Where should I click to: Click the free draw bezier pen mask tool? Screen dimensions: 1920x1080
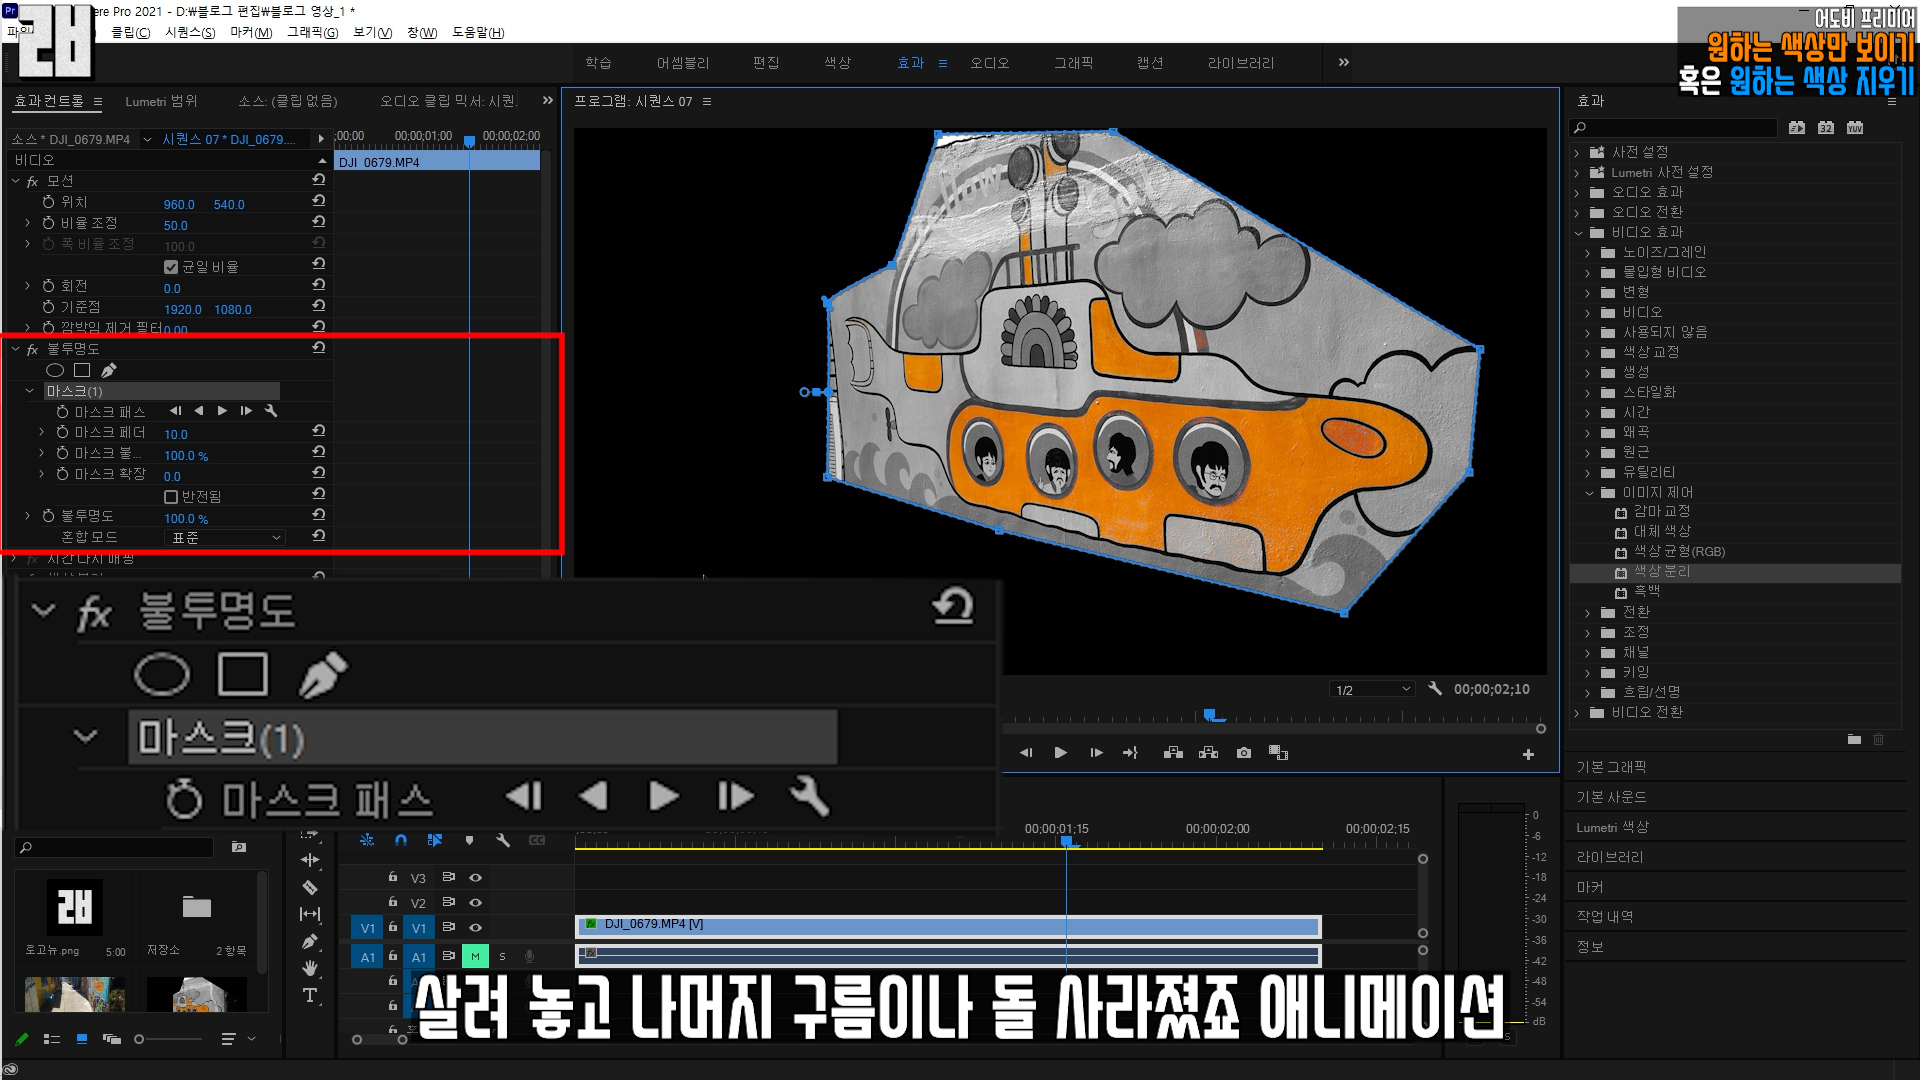[108, 370]
